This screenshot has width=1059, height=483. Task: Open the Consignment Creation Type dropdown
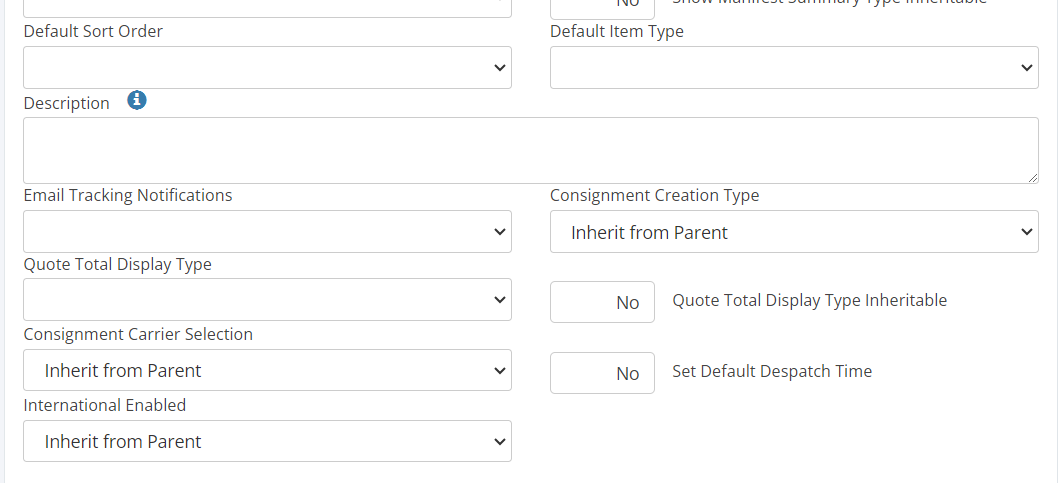point(794,232)
